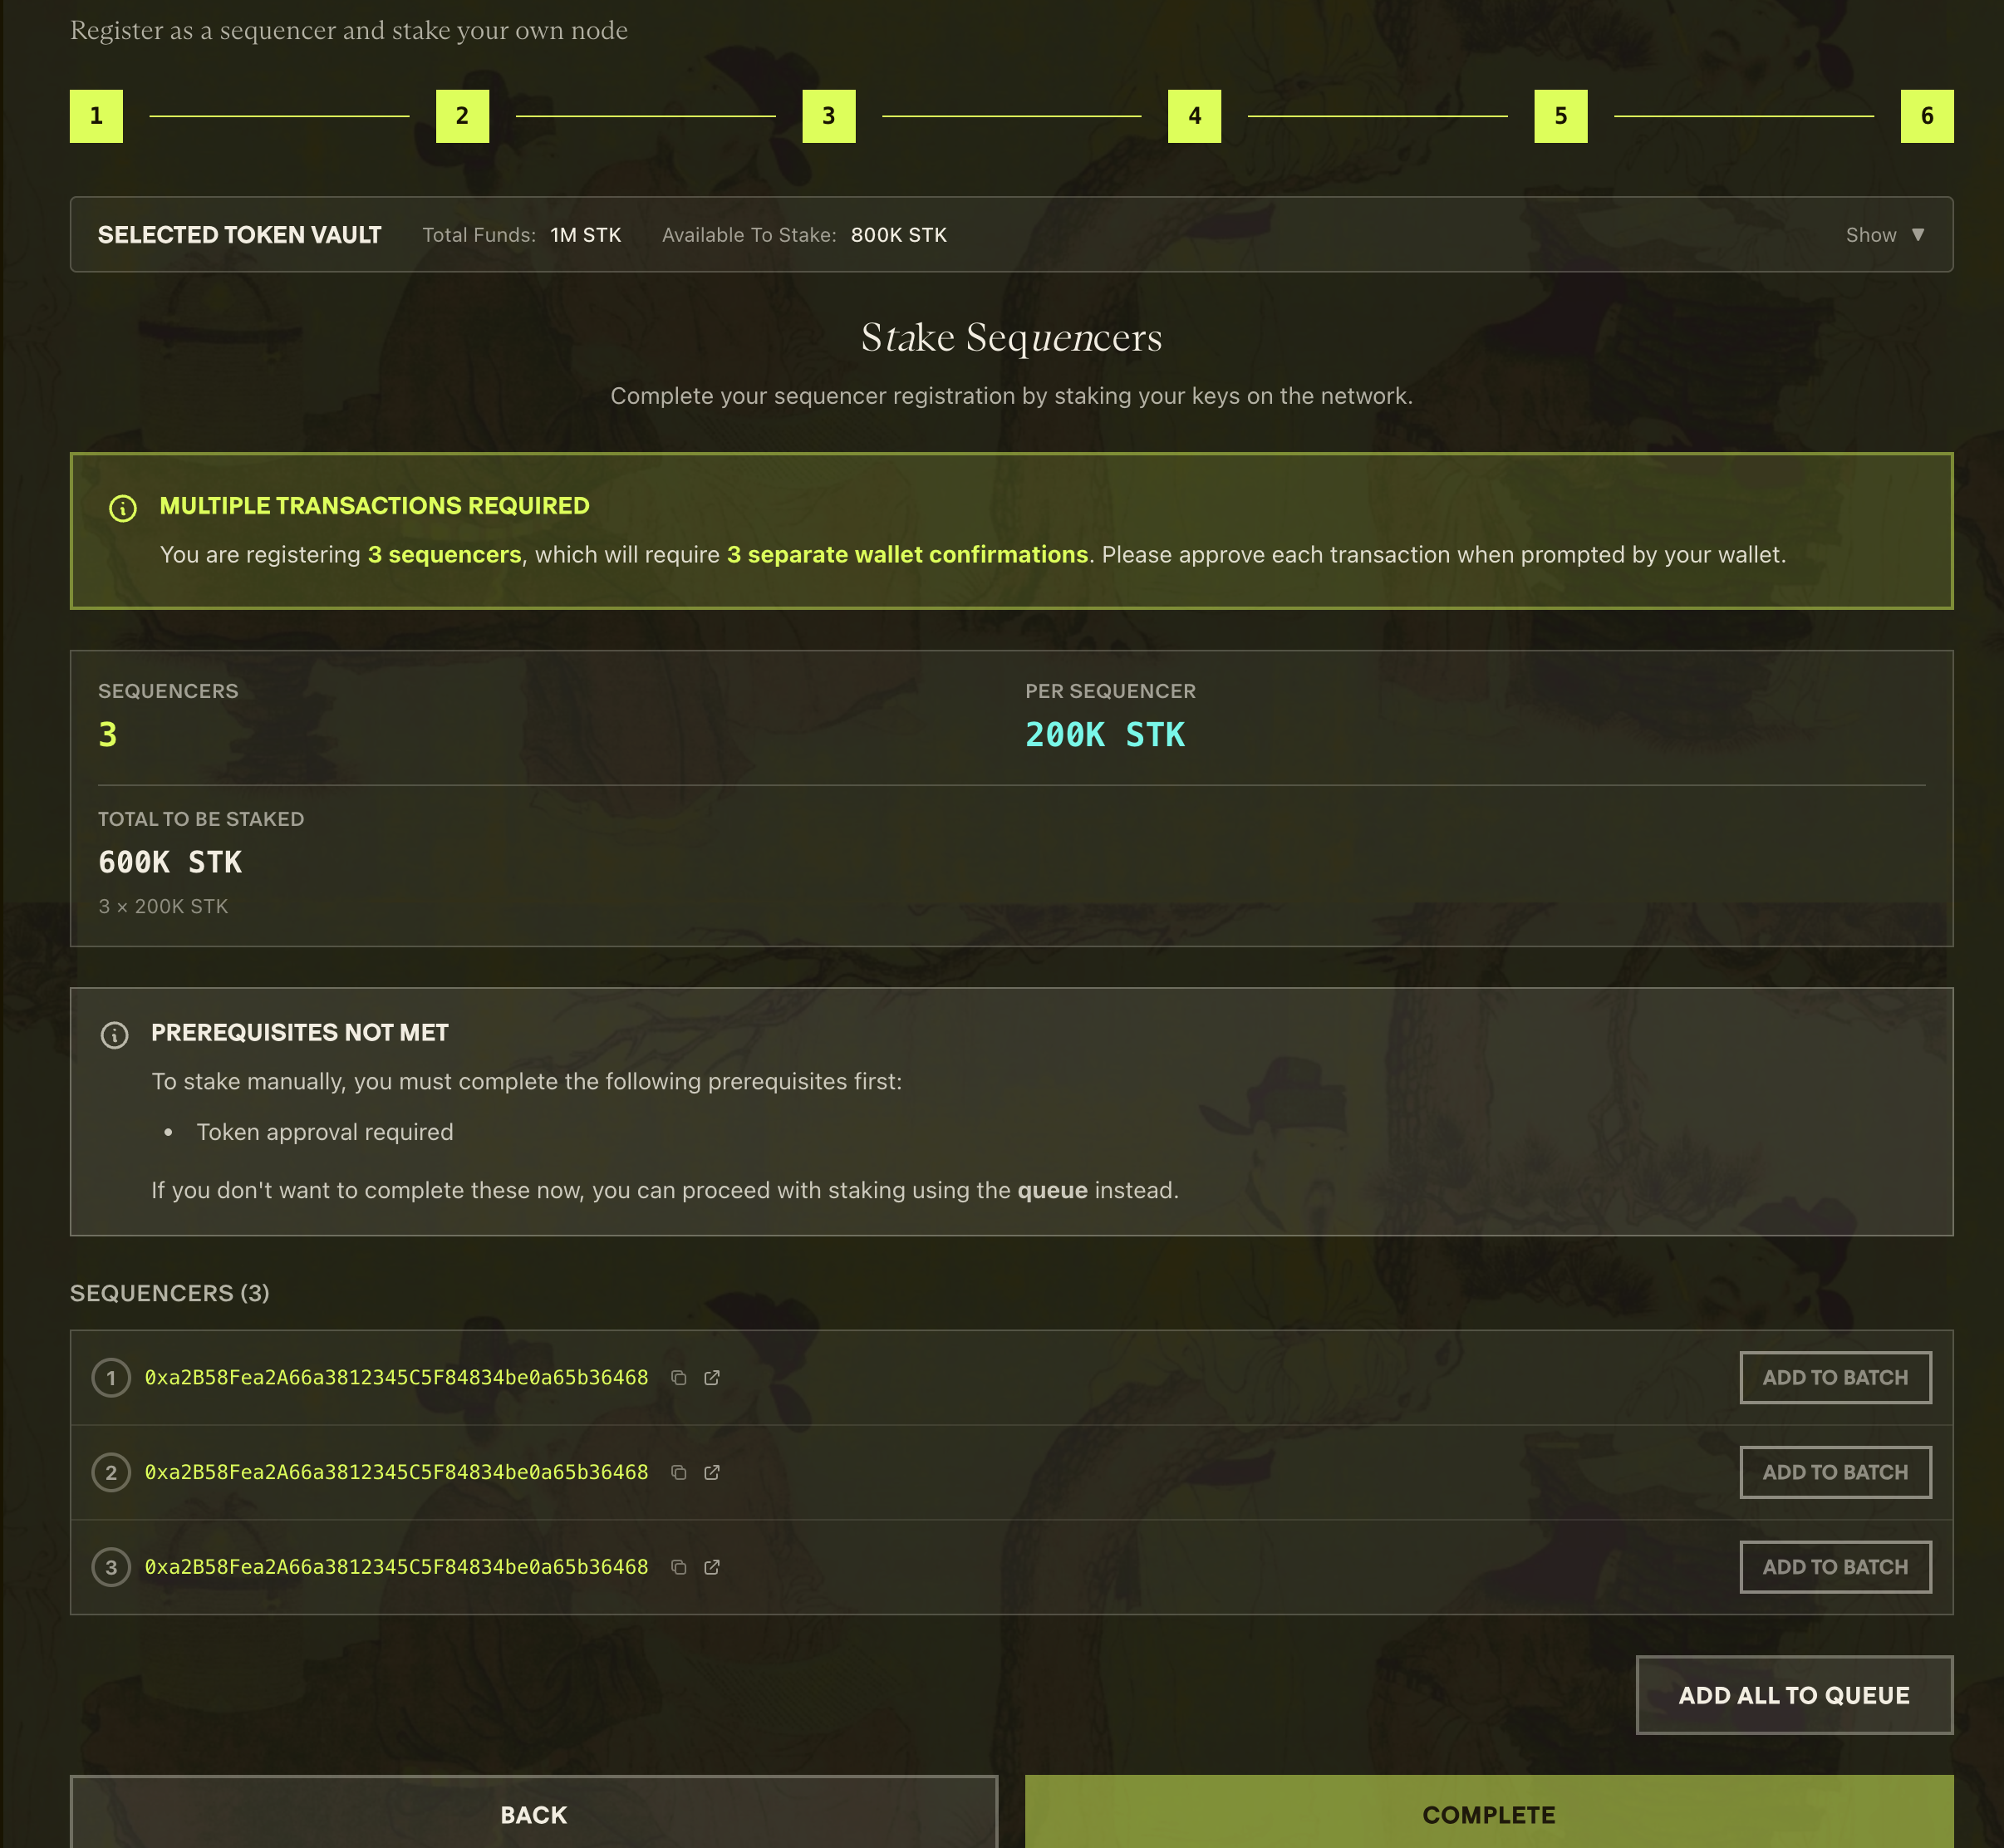Go to step 1 in progress tracker
This screenshot has width=2004, height=1848.
click(x=96, y=116)
